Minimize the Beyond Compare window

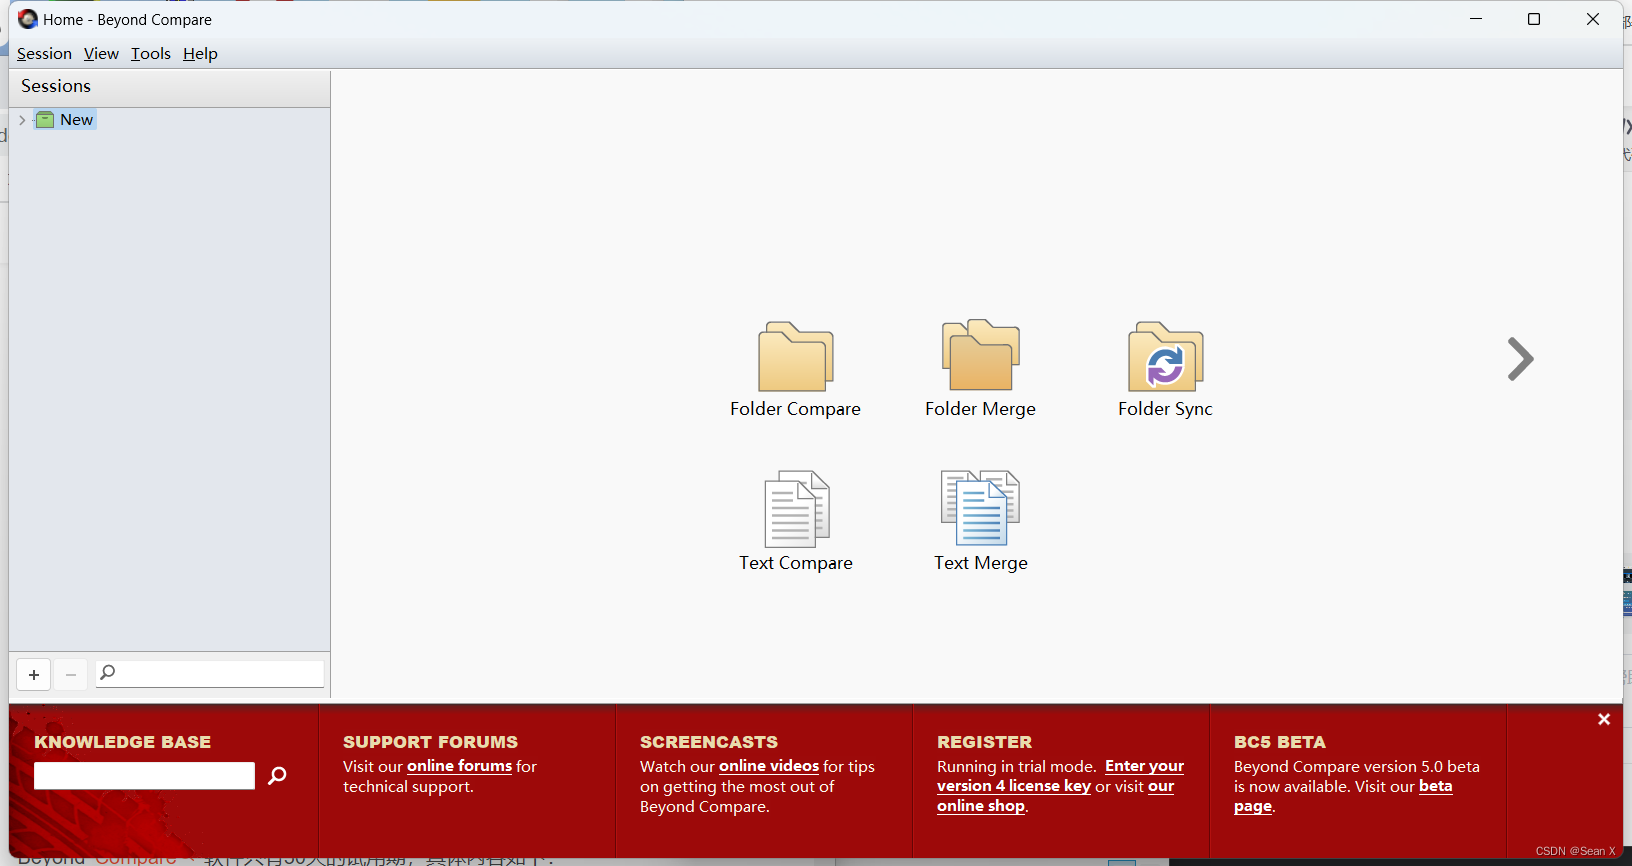point(1476,19)
